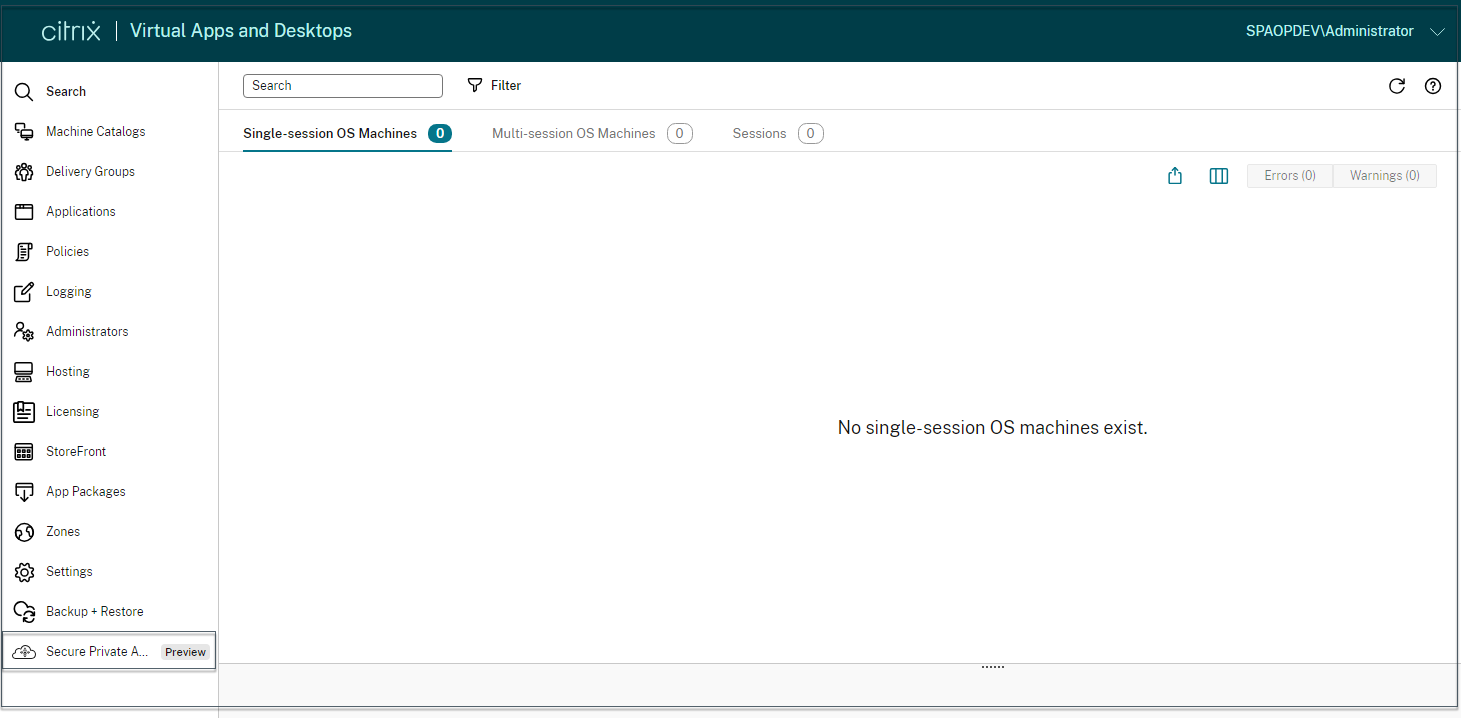
Task: Click the details pane drag handle dots
Action: point(993,667)
